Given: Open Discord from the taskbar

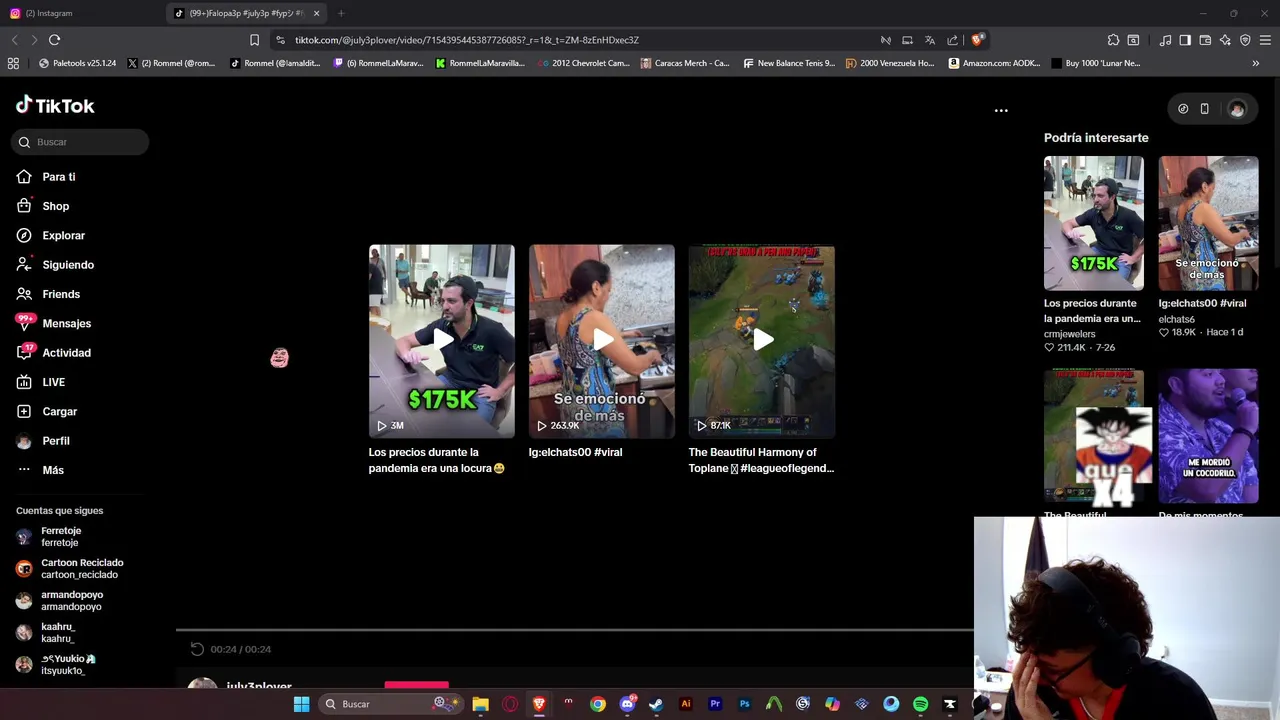Looking at the screenshot, I should [627, 704].
